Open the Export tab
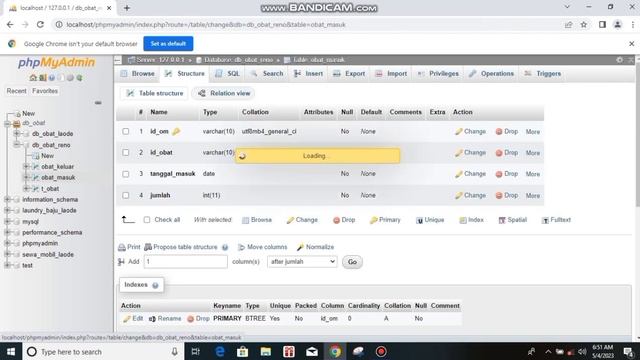The image size is (640, 360). tap(349, 74)
